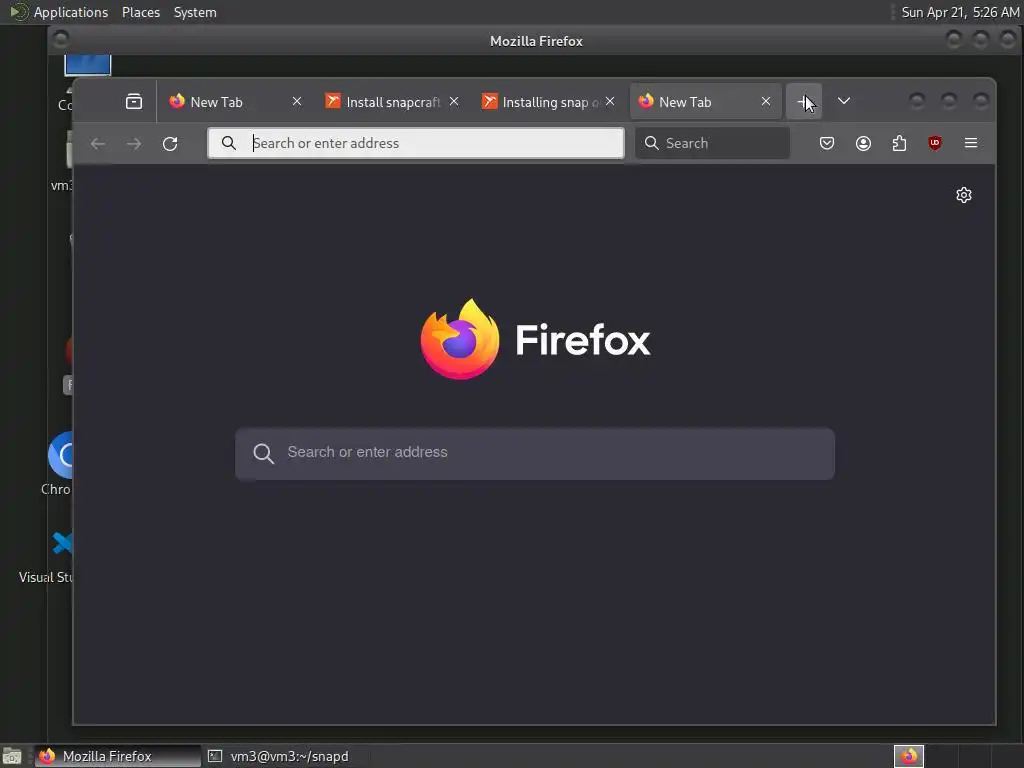Click Firefox workspace icon in bottom panel

(x=909, y=756)
